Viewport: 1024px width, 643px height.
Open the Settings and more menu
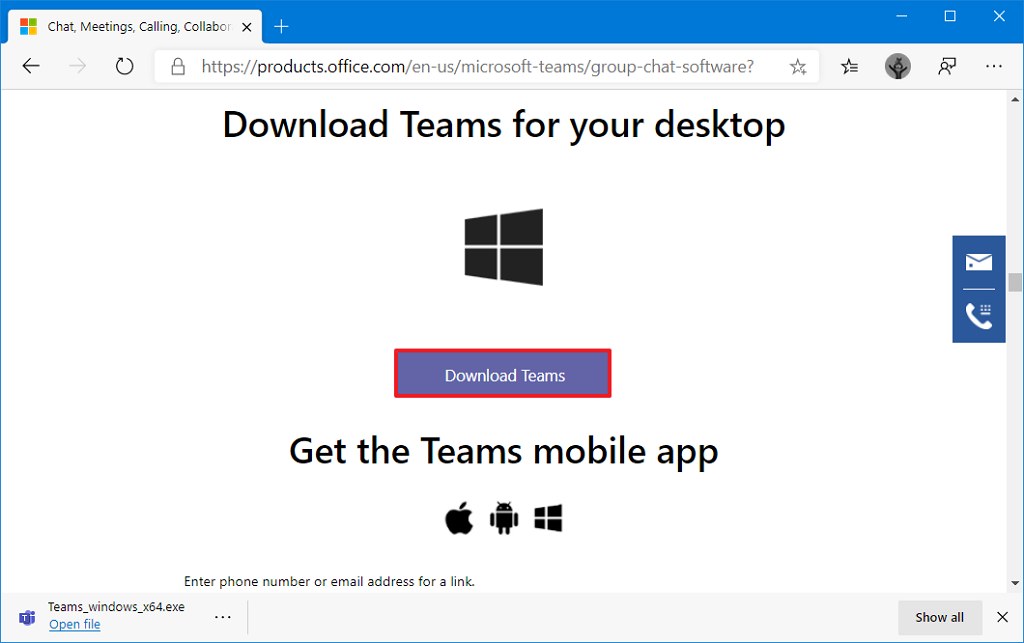pyautogui.click(x=994, y=66)
